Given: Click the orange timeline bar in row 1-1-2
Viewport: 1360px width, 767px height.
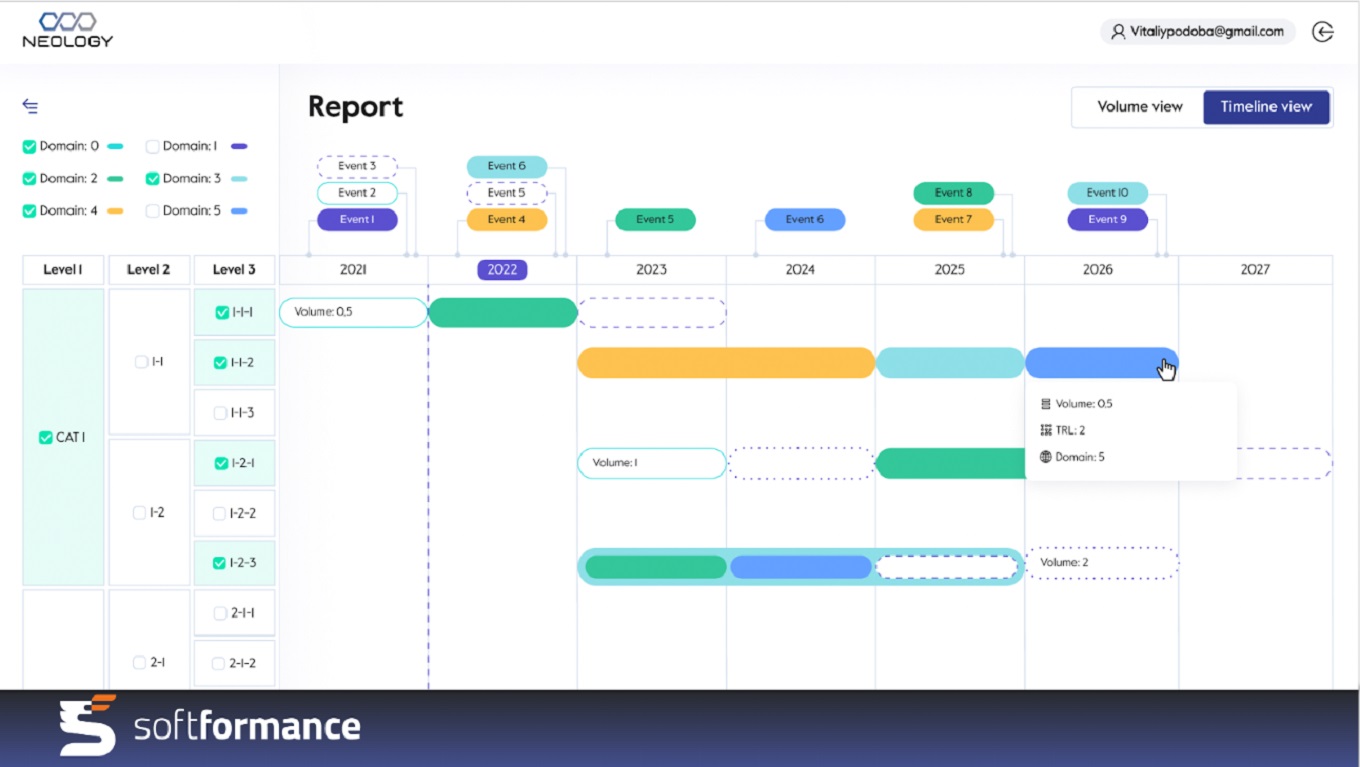Looking at the screenshot, I should [726, 363].
